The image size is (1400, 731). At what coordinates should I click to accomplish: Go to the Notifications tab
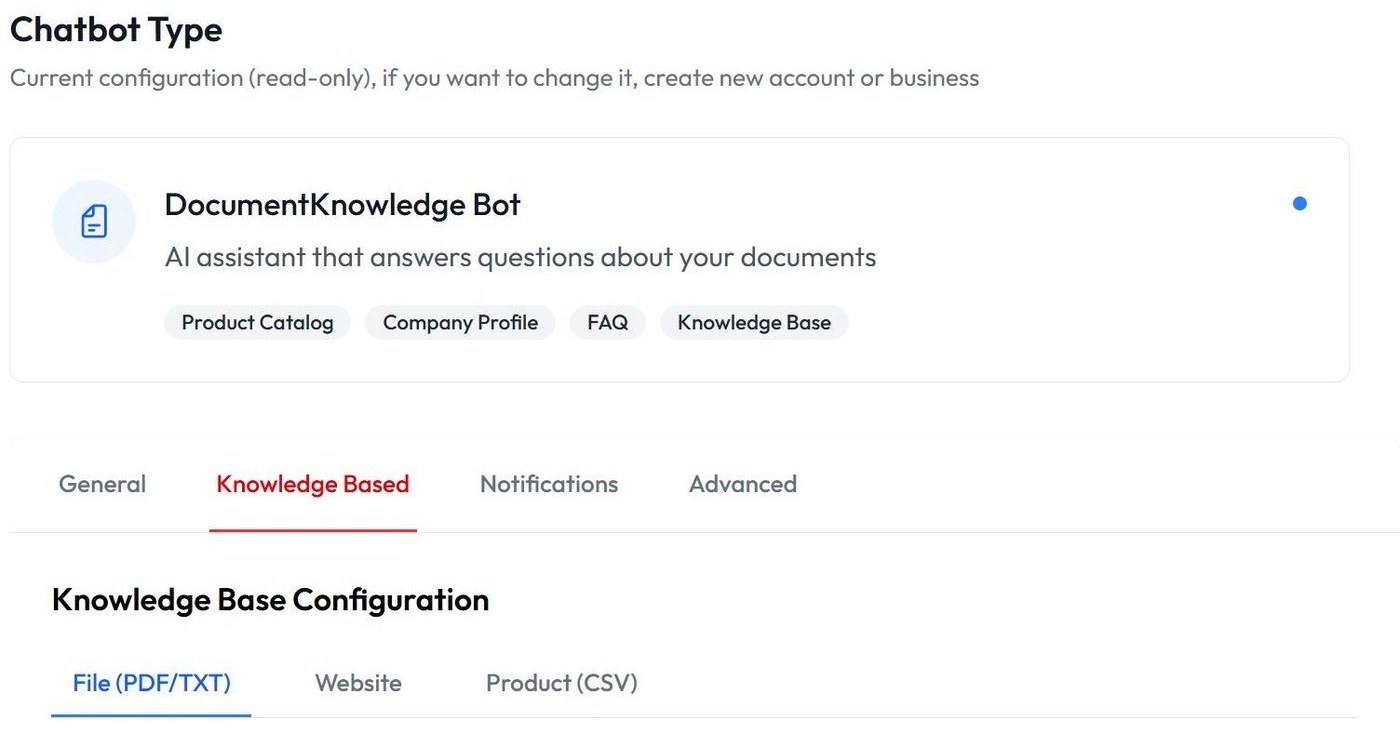click(x=549, y=484)
